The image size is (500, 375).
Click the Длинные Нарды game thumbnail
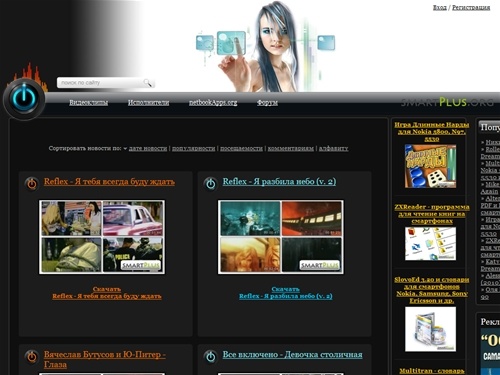coord(430,166)
